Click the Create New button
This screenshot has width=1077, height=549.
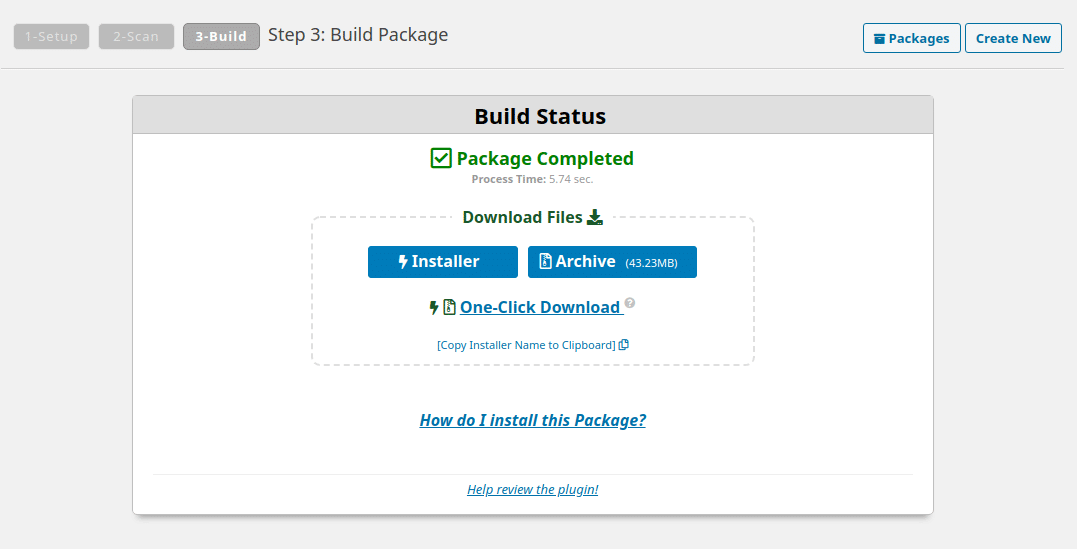pyautogui.click(x=1013, y=38)
